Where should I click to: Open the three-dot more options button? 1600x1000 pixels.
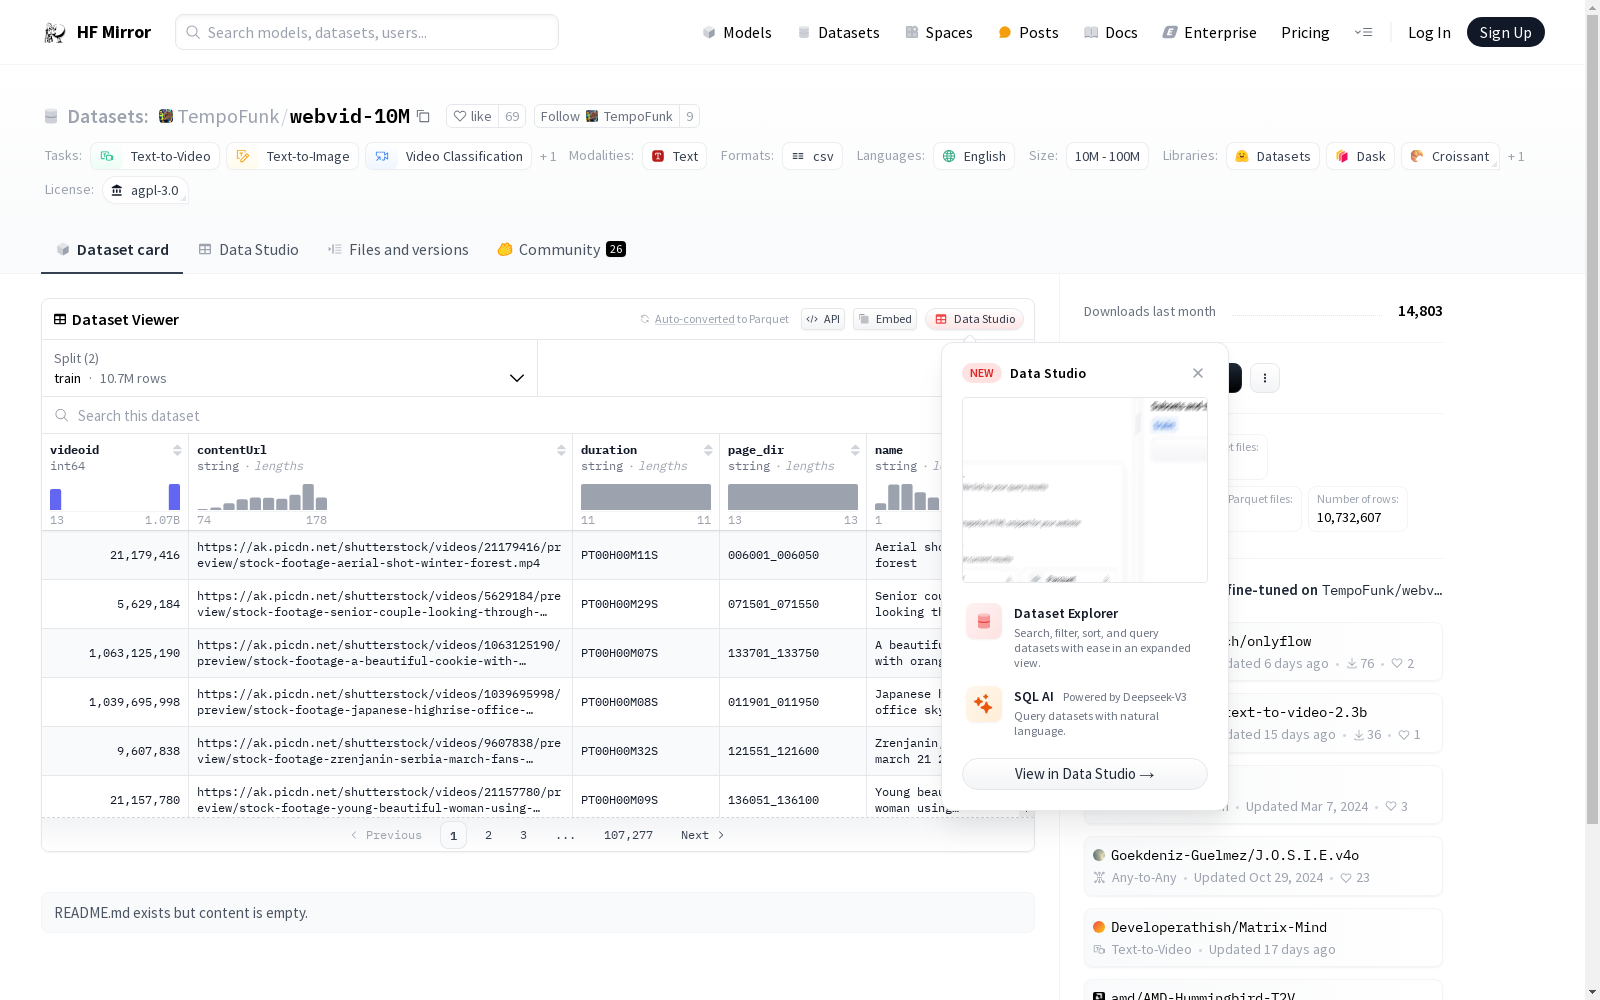1265,378
